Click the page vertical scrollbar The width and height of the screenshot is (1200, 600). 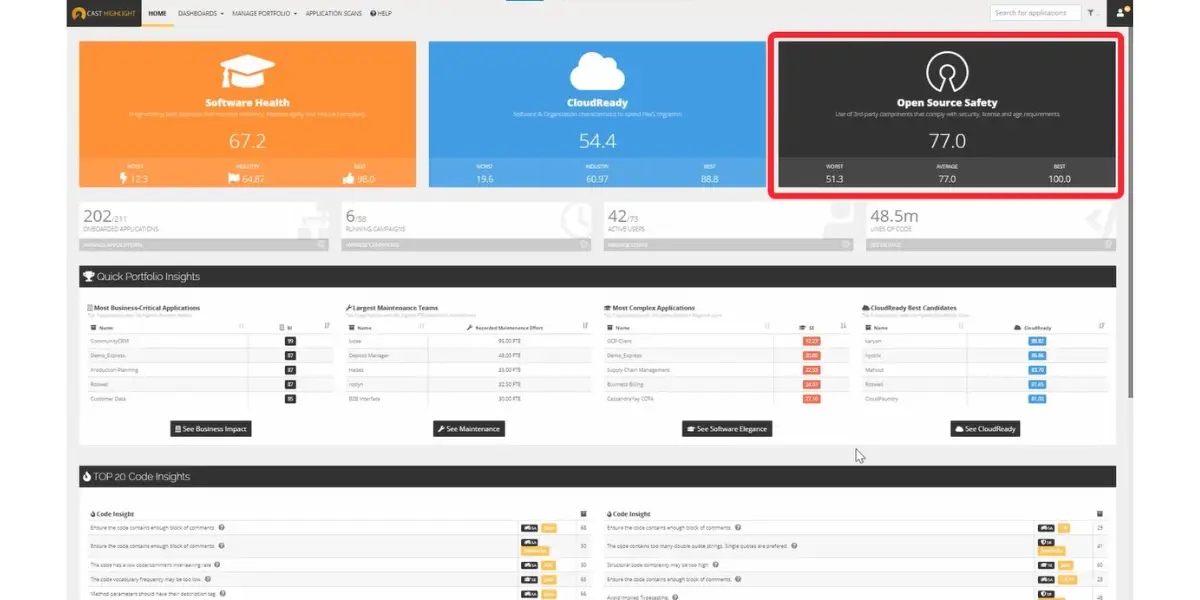(1133, 214)
